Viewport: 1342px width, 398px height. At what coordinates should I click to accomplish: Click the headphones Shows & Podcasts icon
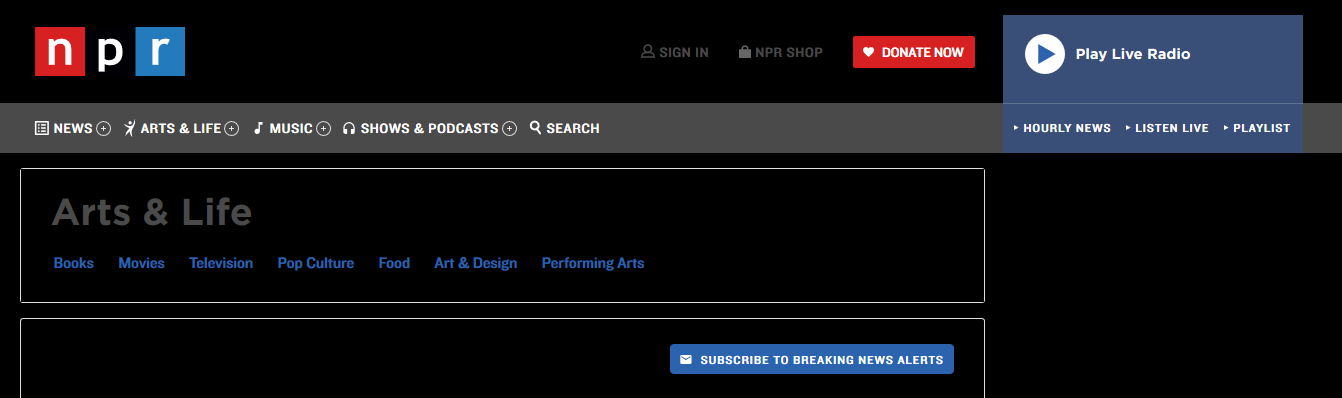point(349,128)
